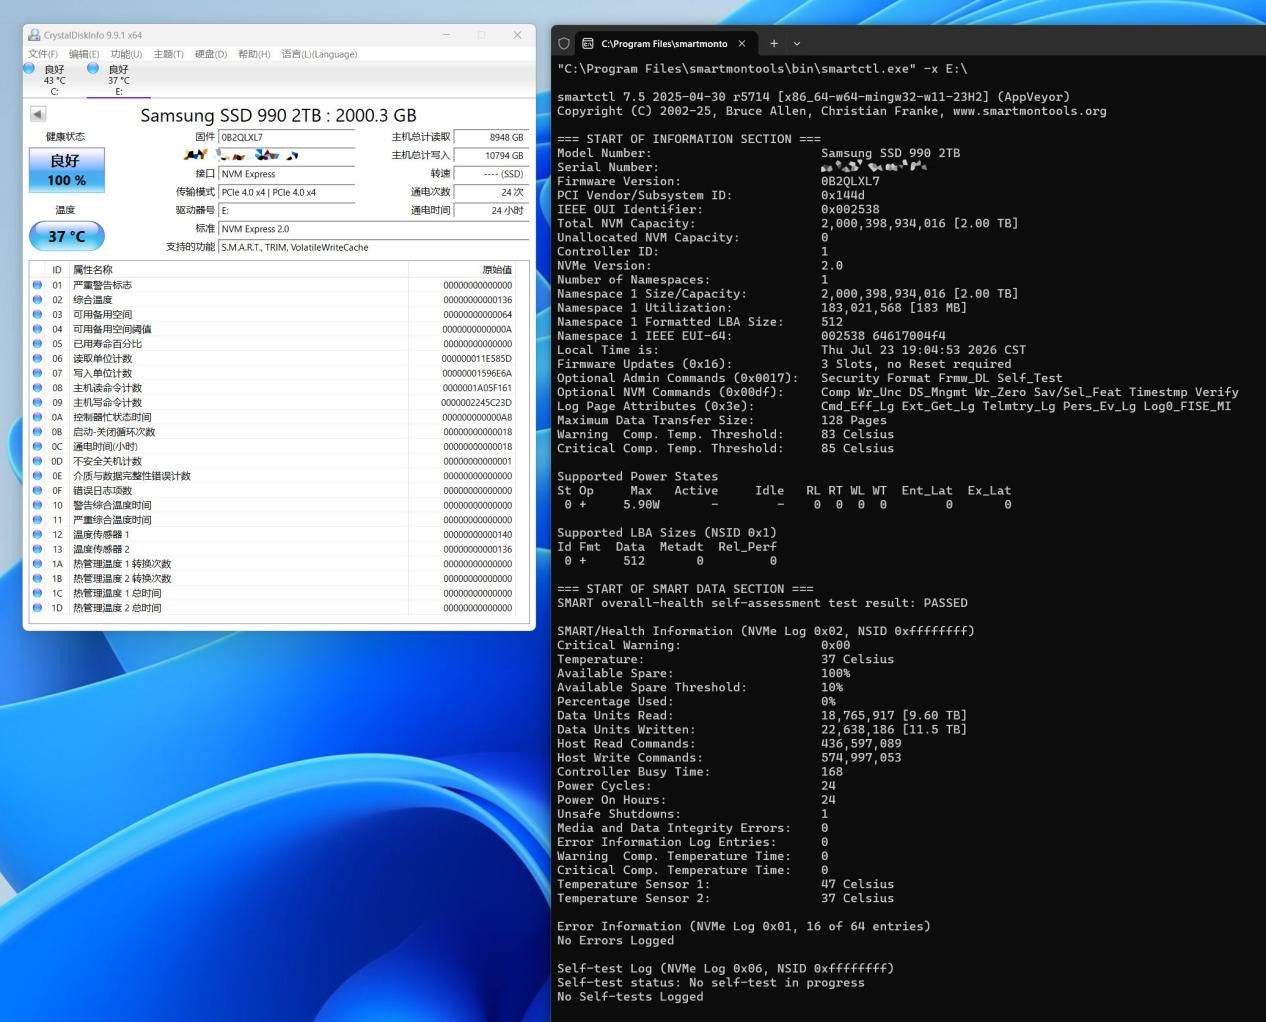Click the power on count value 24 次
The width and height of the screenshot is (1266, 1022).
(x=490, y=192)
